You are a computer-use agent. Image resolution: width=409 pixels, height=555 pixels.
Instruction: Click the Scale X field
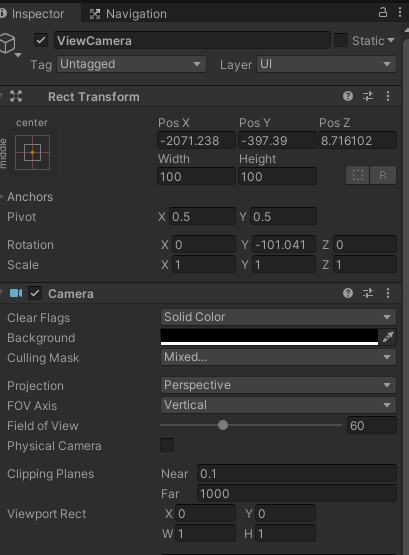[204, 264]
